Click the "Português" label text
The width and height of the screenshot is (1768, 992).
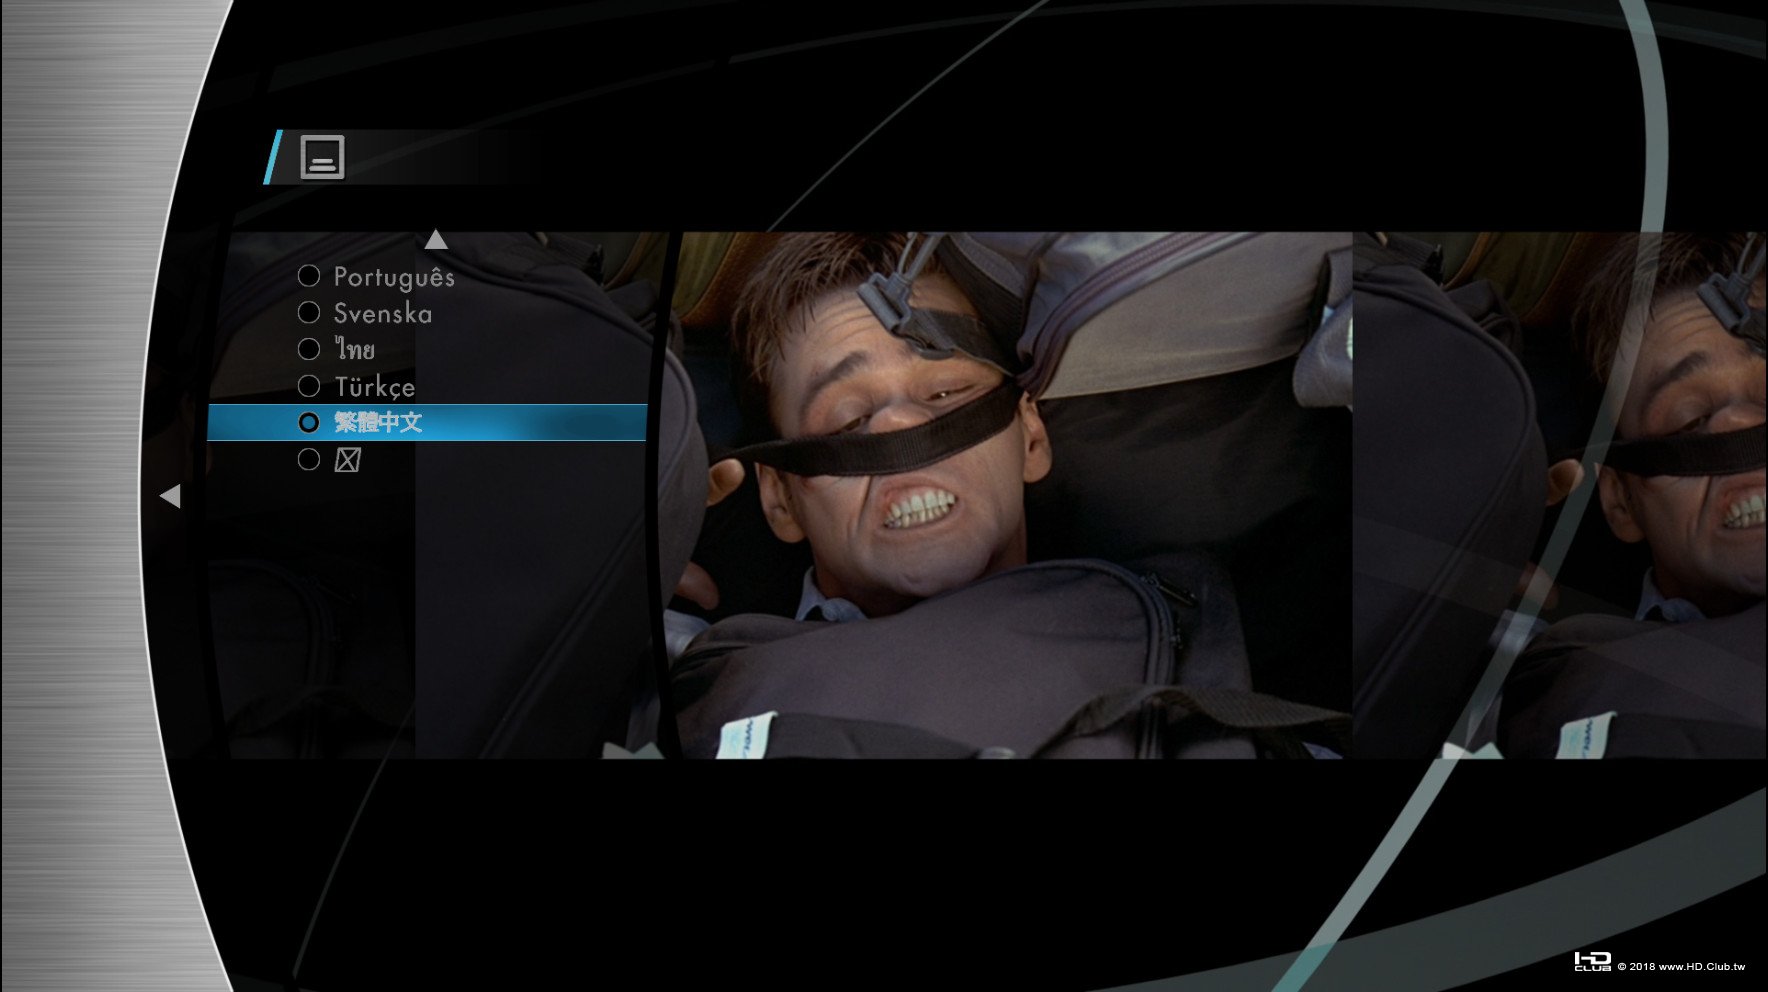click(x=394, y=277)
